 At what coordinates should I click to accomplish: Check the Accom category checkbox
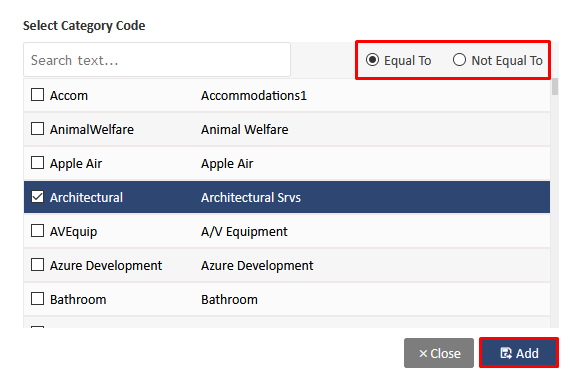click(x=38, y=95)
